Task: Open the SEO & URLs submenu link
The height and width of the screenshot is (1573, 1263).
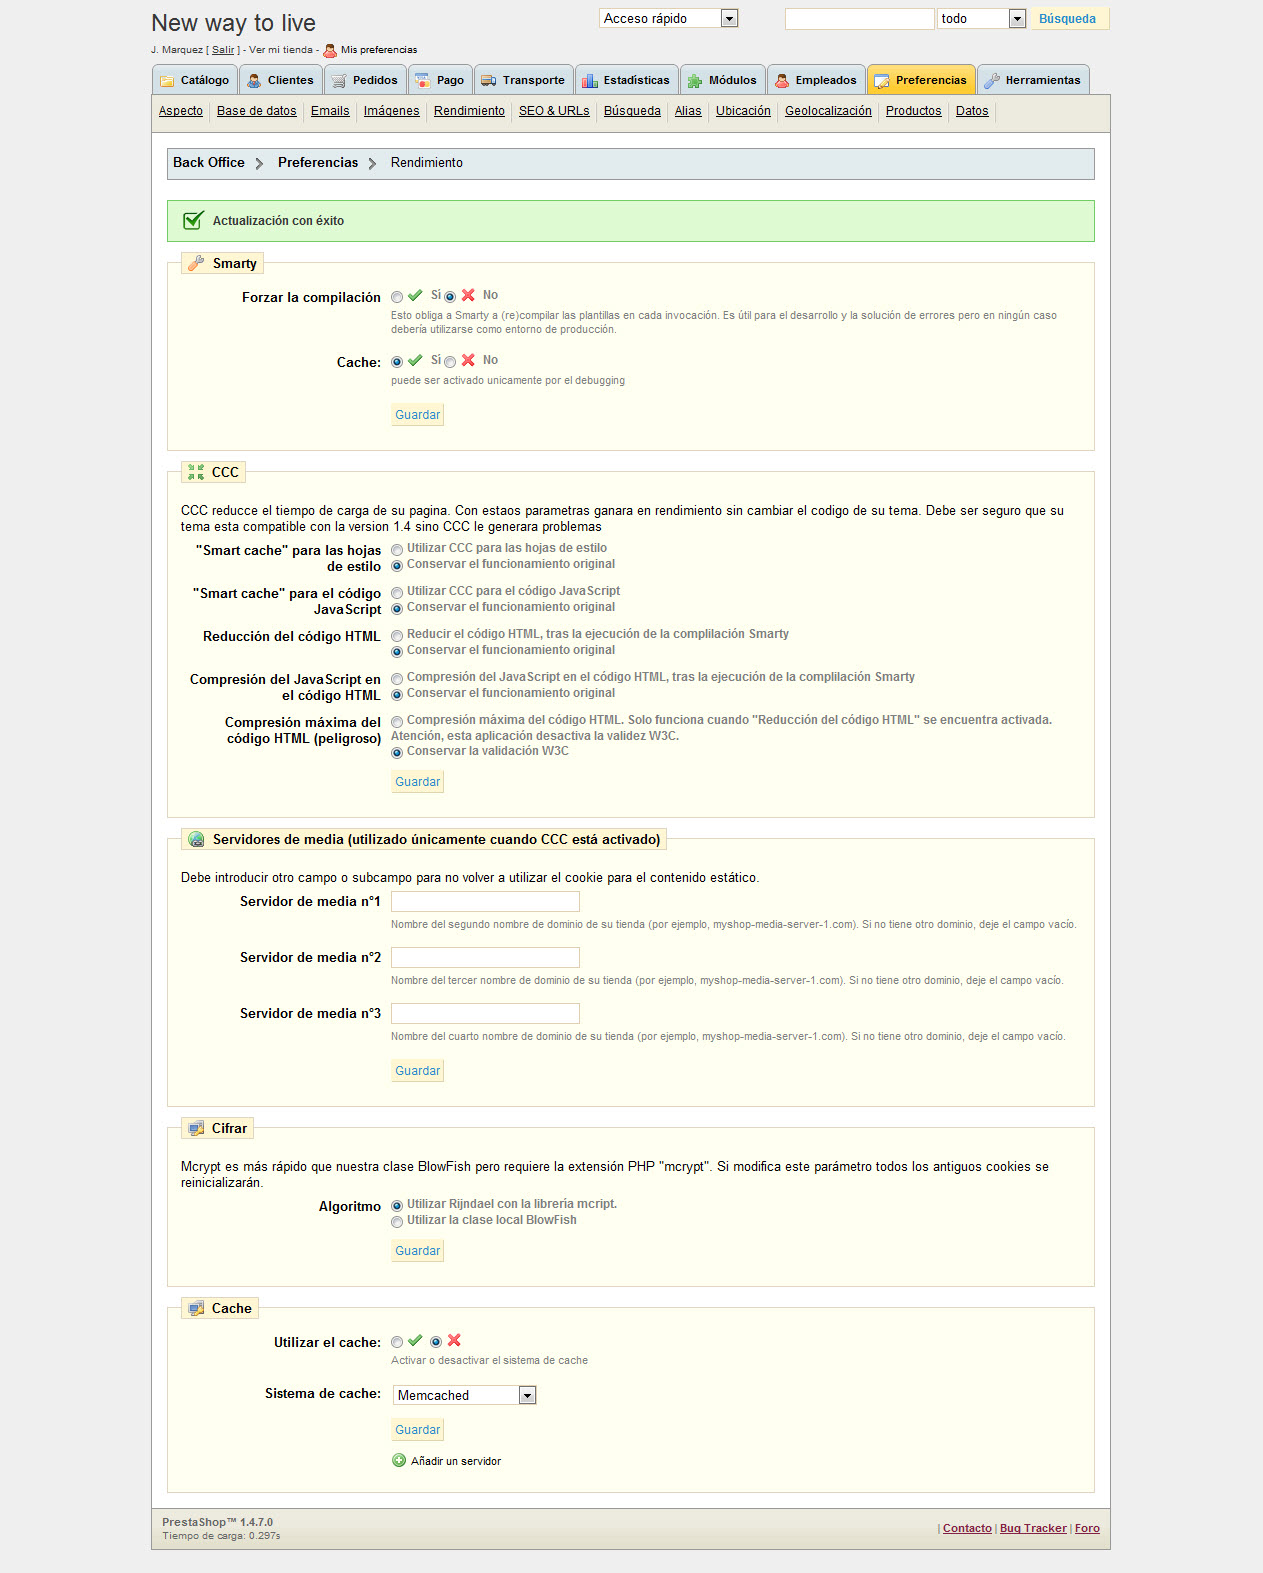Action: tap(554, 111)
